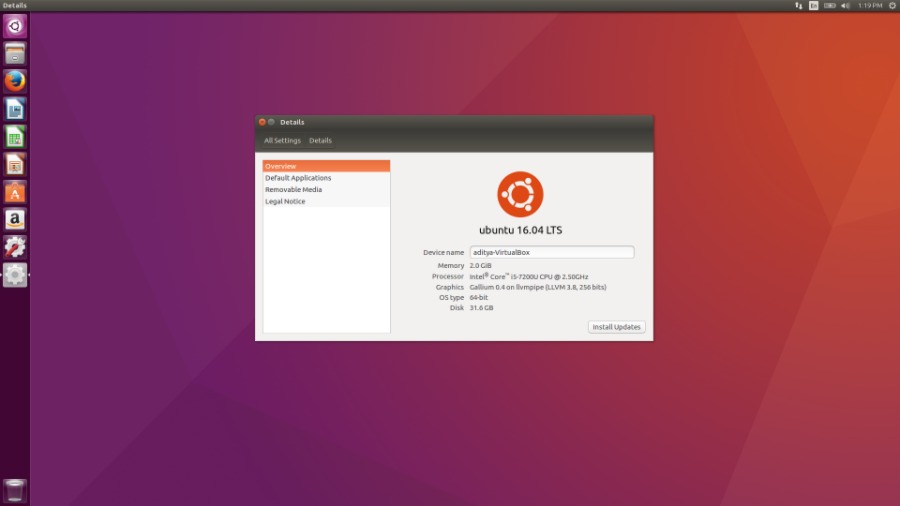Launch LibreOffice Impress
Screen dimensions: 900x506
(x=15, y=164)
